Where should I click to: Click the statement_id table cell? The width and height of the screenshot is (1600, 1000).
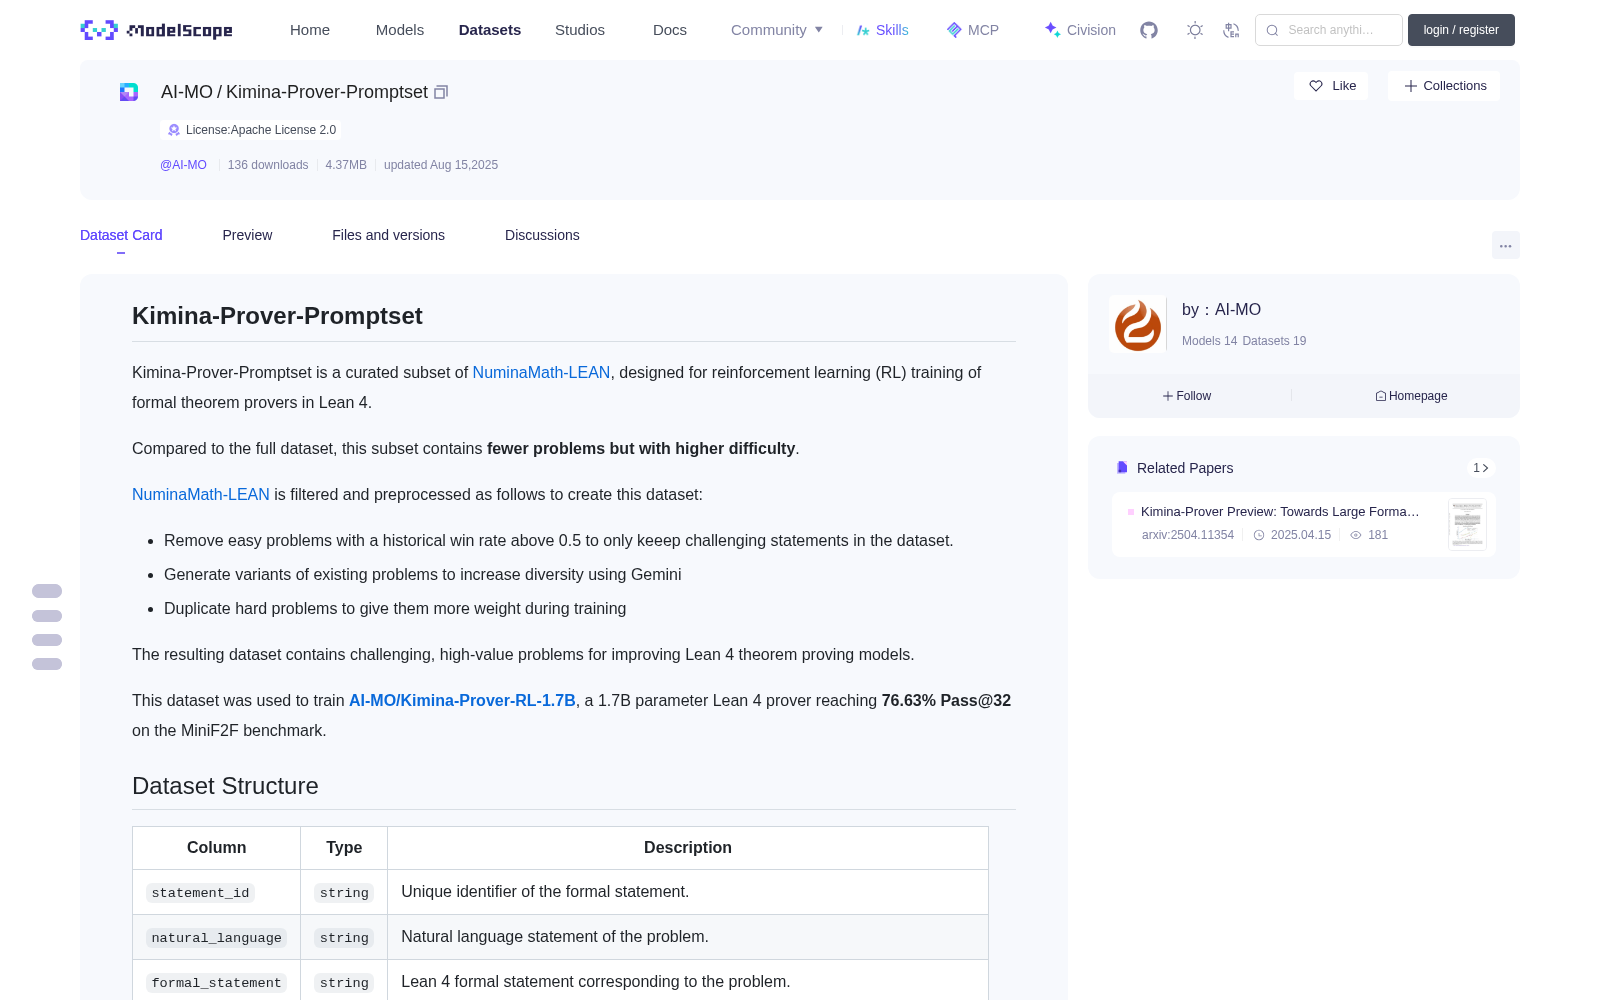pyautogui.click(x=216, y=892)
